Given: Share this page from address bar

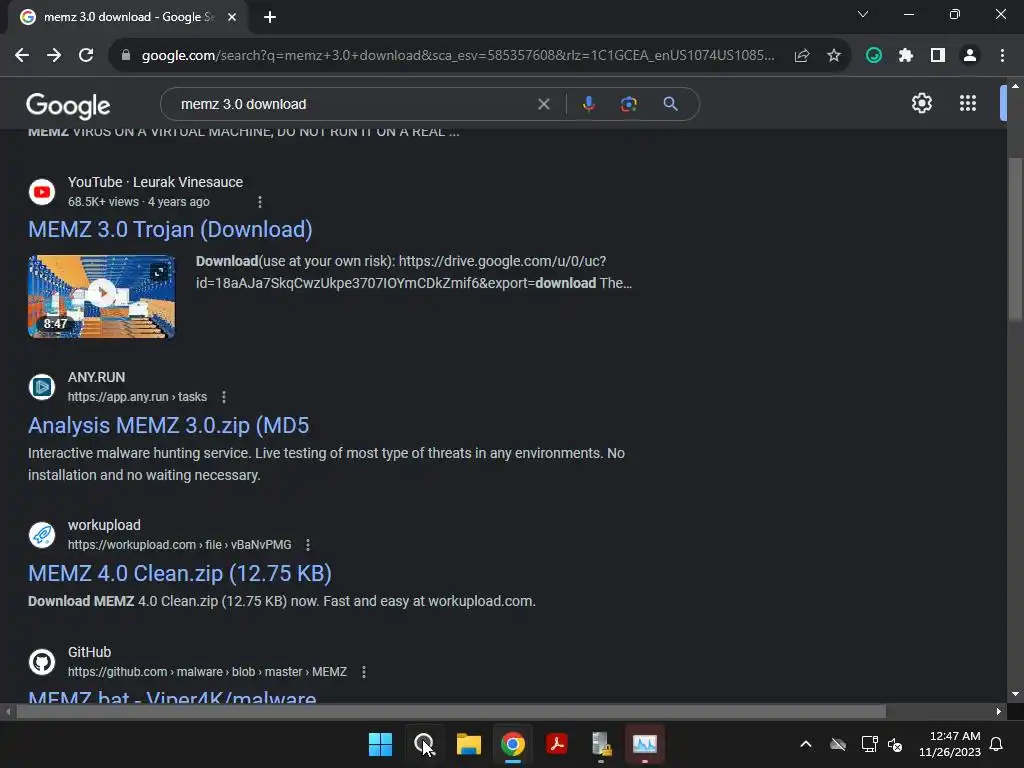Looking at the screenshot, I should click(x=802, y=56).
